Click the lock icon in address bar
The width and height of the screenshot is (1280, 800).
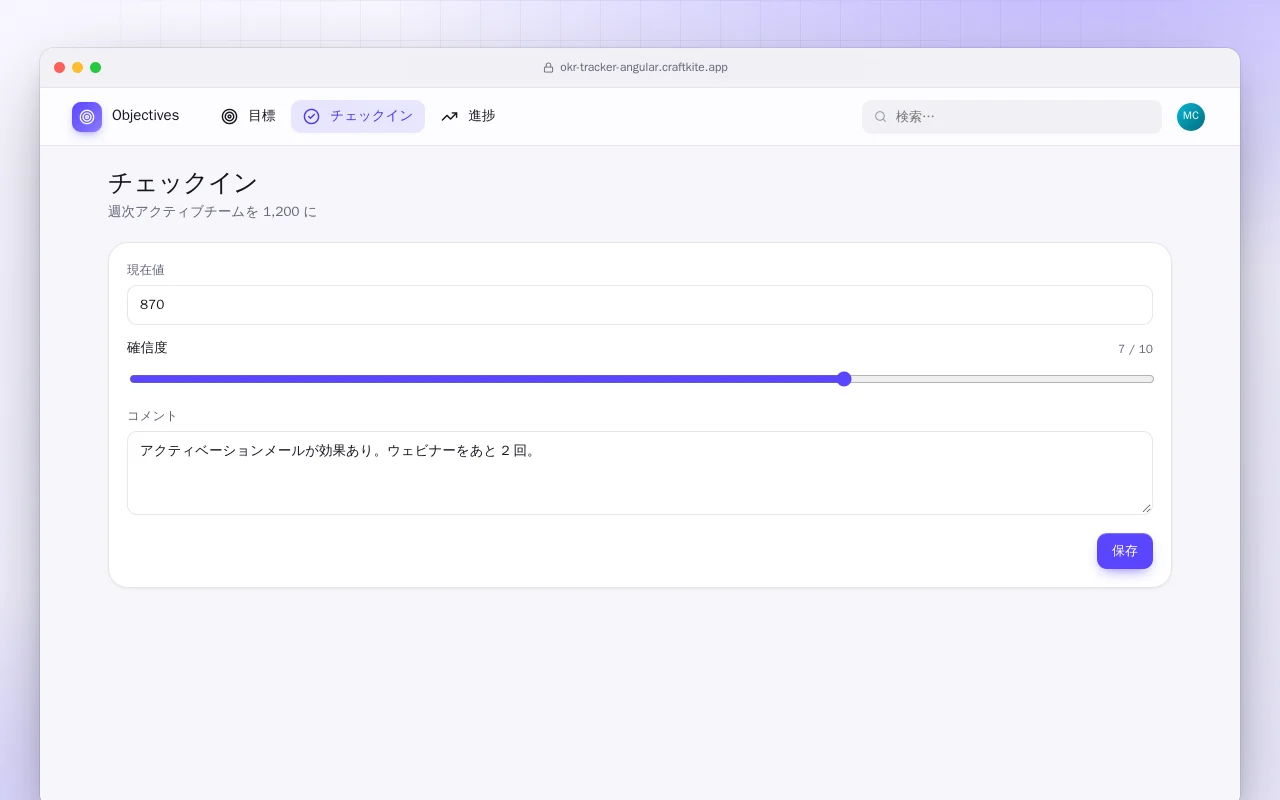tap(548, 68)
